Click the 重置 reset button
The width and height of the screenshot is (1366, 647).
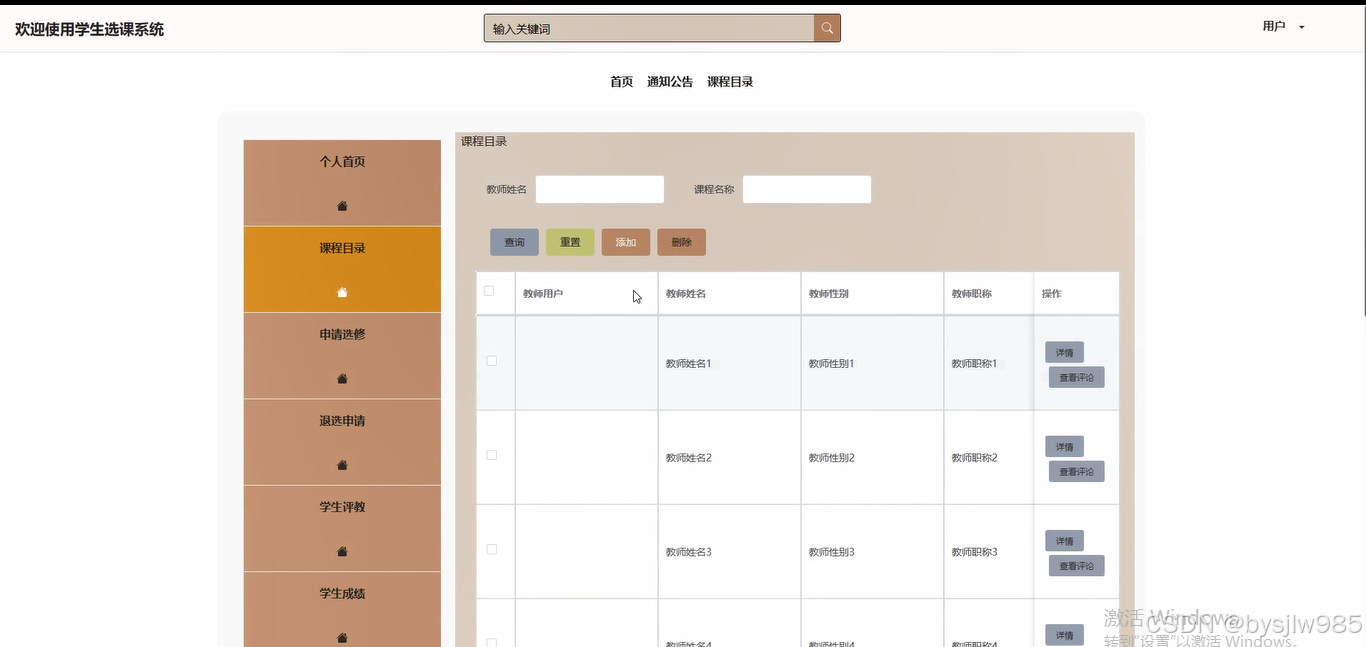[569, 241]
